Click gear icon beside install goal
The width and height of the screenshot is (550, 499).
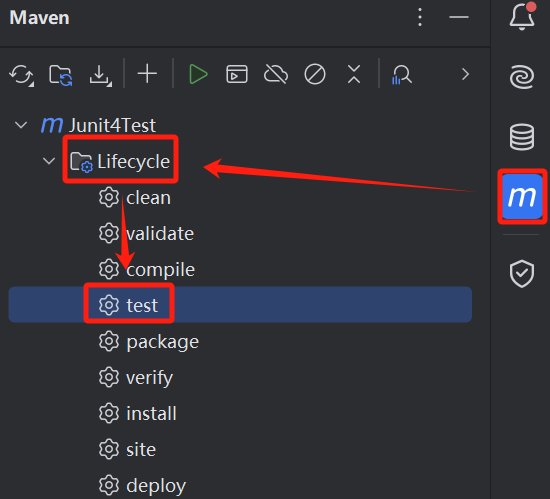click(109, 413)
